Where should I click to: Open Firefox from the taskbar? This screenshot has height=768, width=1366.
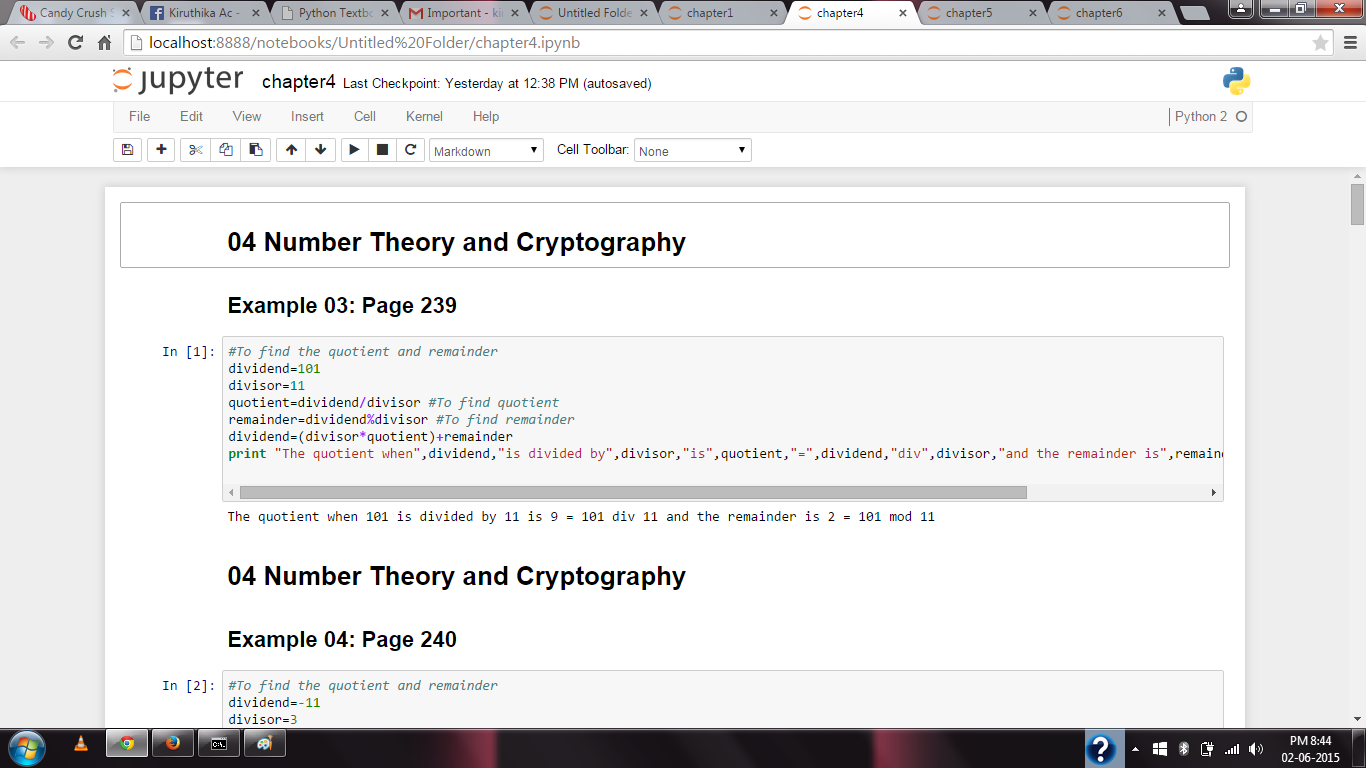[173, 744]
